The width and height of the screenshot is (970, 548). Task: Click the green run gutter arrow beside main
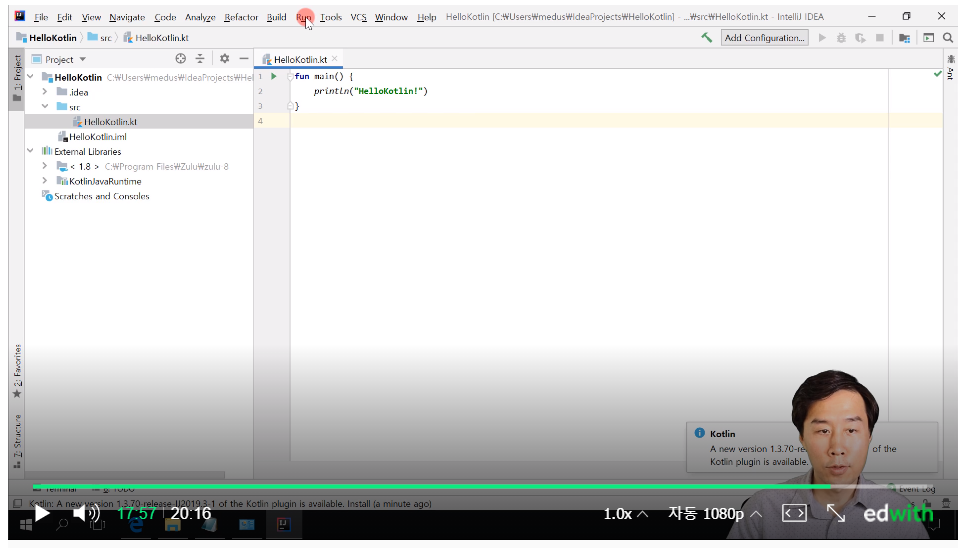pos(273,76)
